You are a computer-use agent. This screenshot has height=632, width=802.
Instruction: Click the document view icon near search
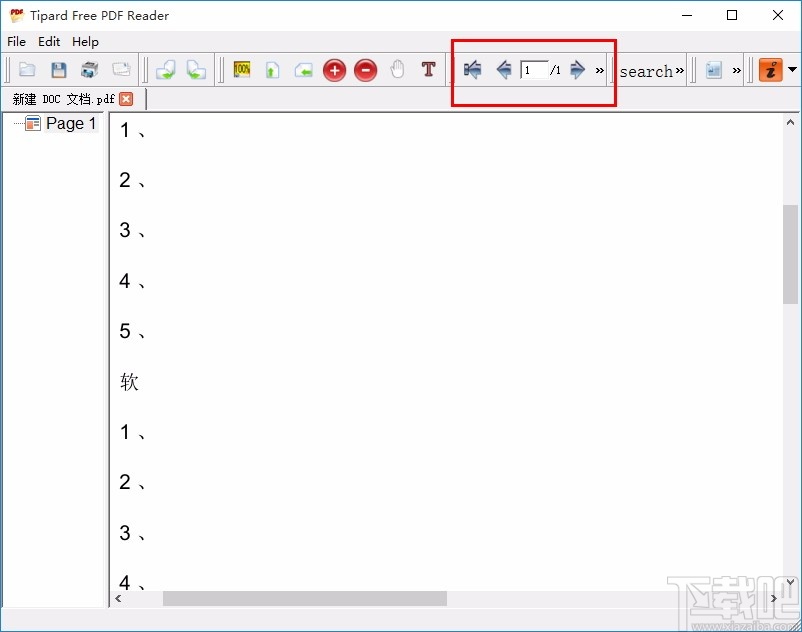714,70
